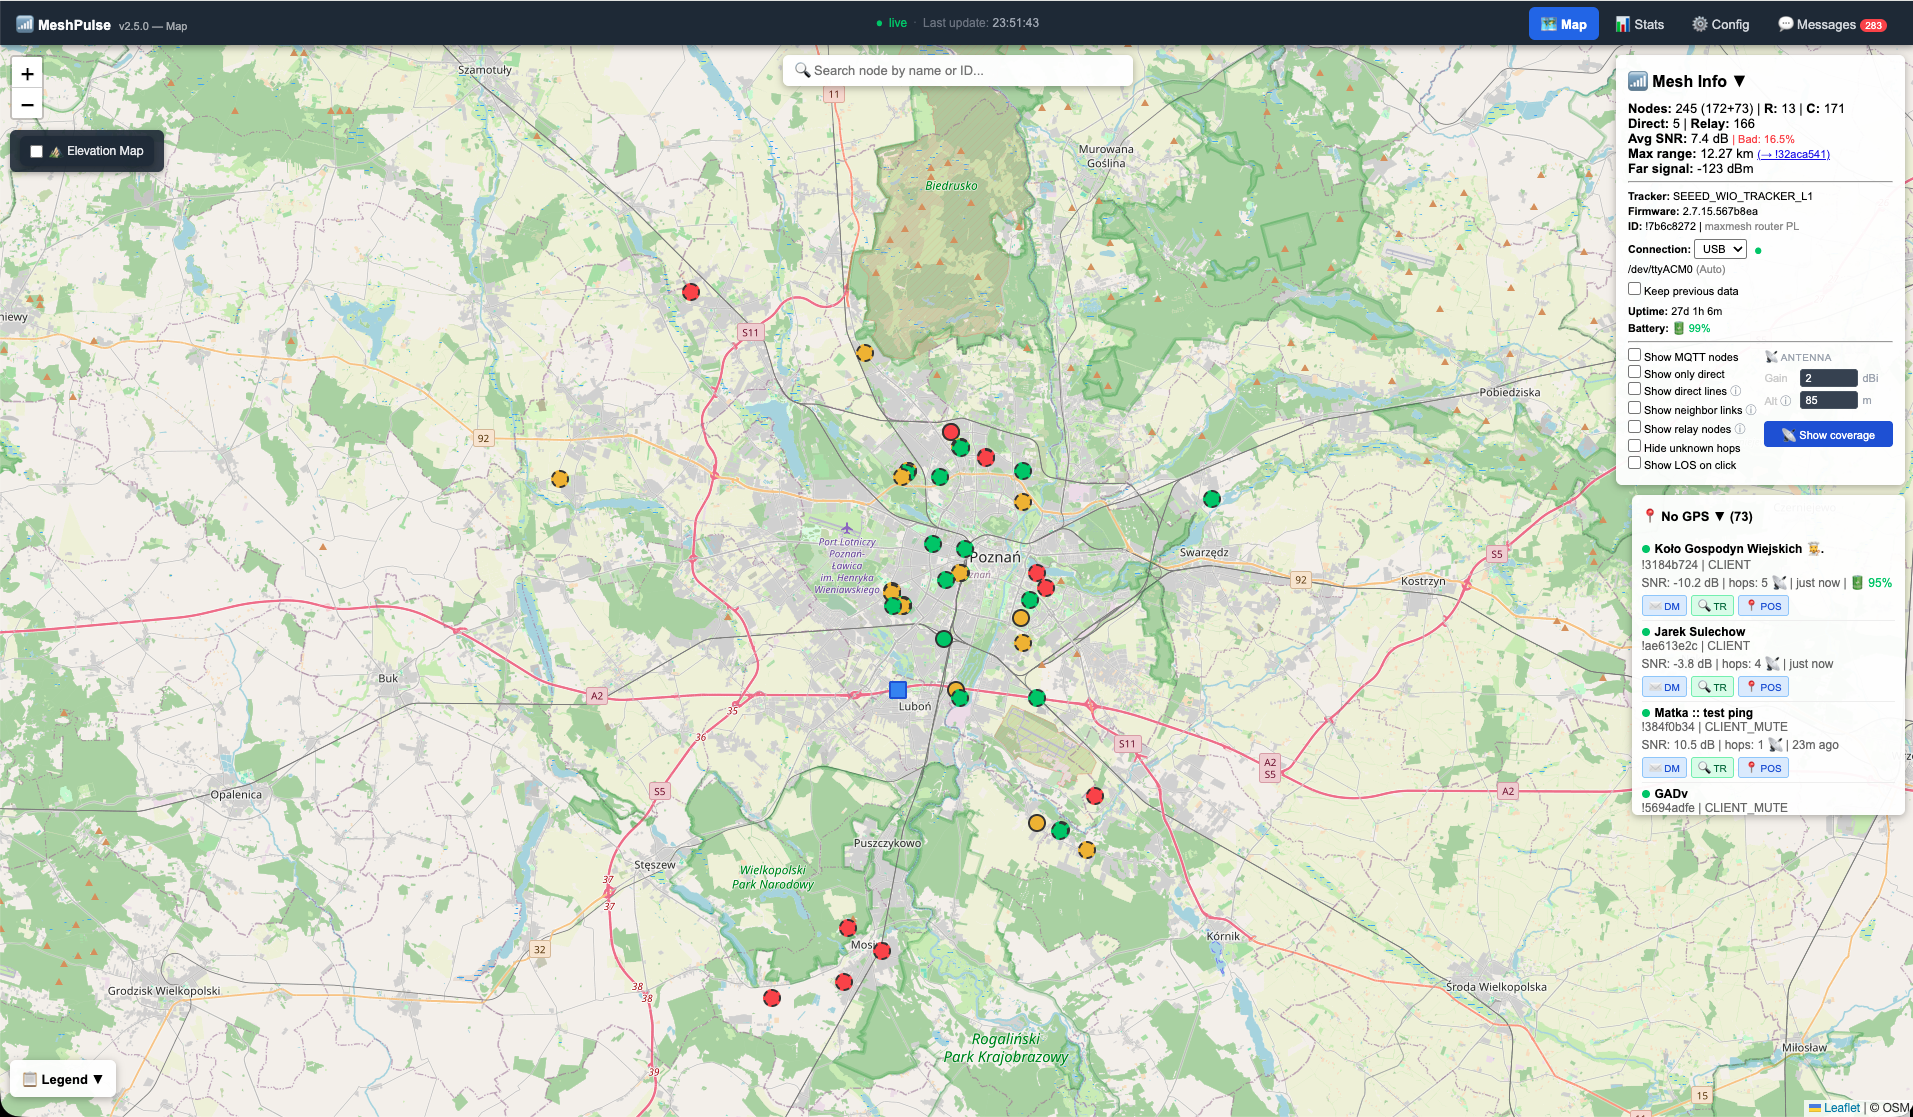Click satellite icon on Koło Gospodyn Wiejskich row
1913x1117 pixels.
[1779, 583]
